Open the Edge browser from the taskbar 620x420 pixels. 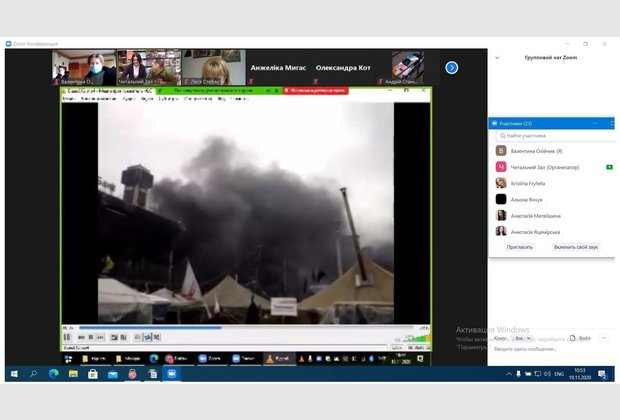(x=53, y=373)
